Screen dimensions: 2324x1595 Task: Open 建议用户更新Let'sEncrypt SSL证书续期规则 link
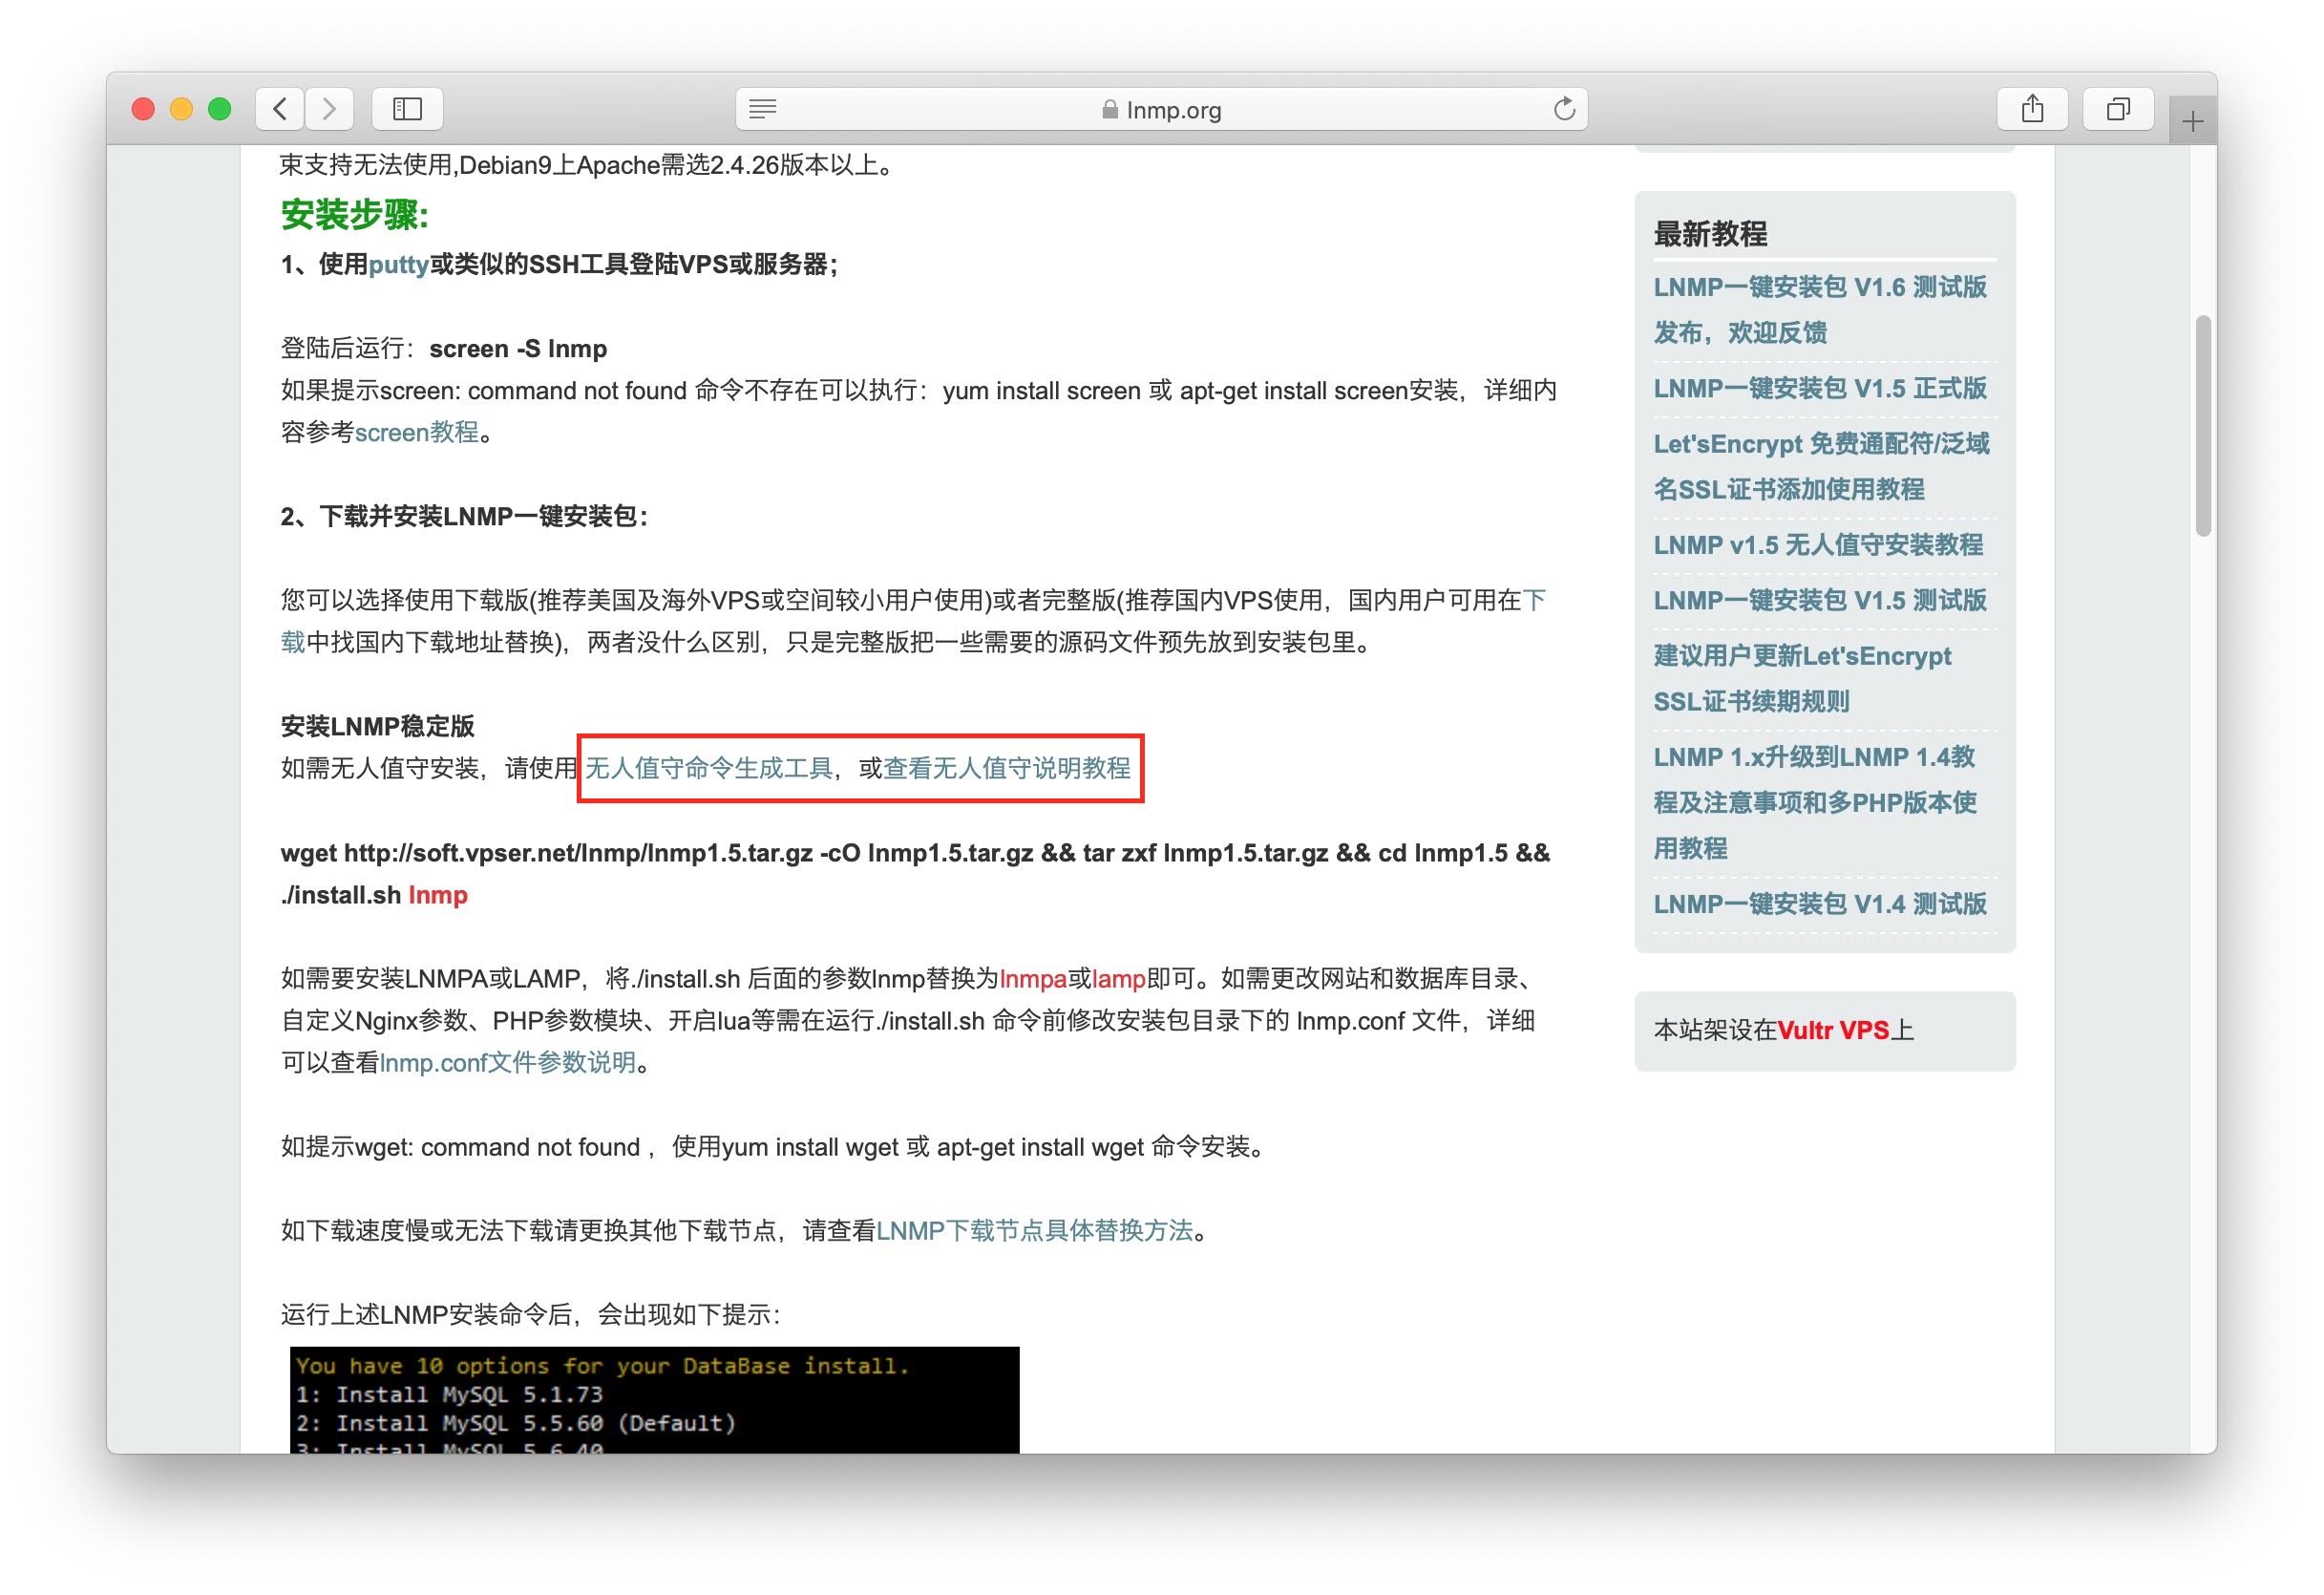click(x=1802, y=679)
